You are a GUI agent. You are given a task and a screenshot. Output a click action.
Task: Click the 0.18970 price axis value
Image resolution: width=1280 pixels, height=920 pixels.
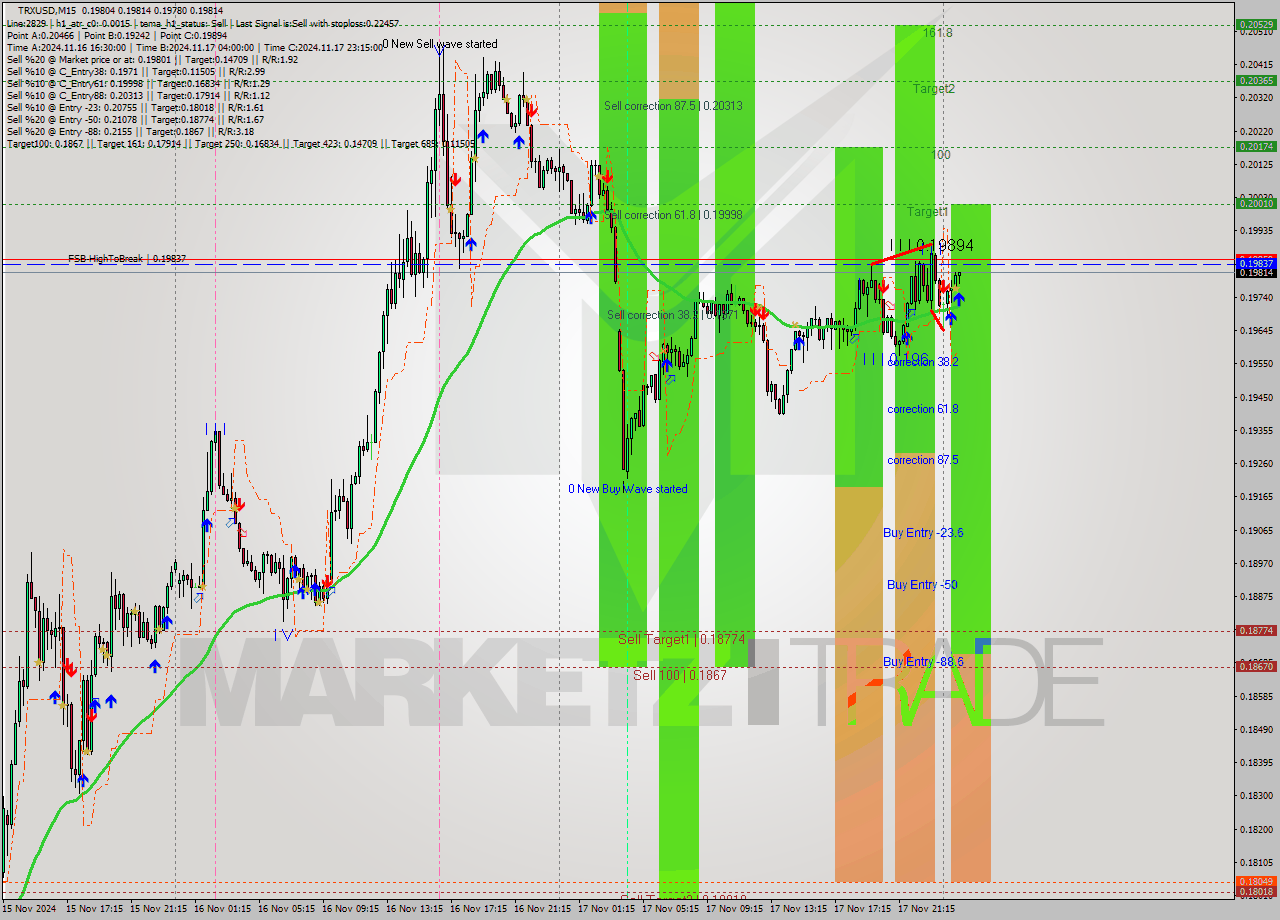[1255, 564]
